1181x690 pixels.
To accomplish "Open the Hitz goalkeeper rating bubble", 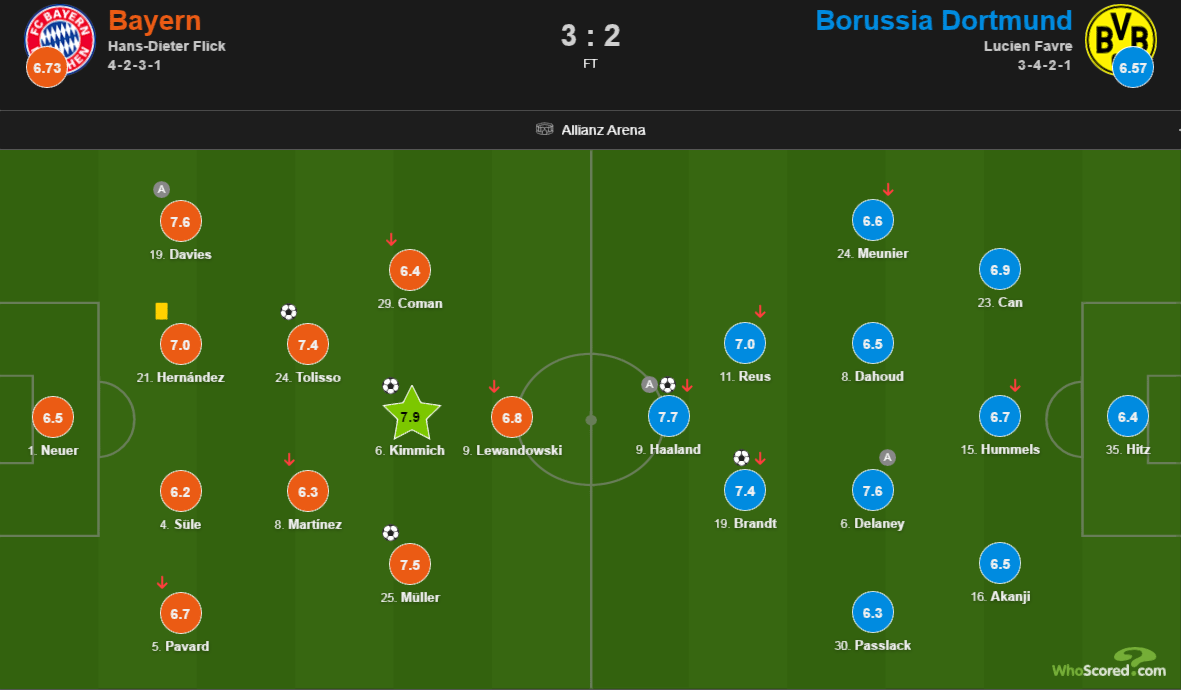I will 1128,417.
